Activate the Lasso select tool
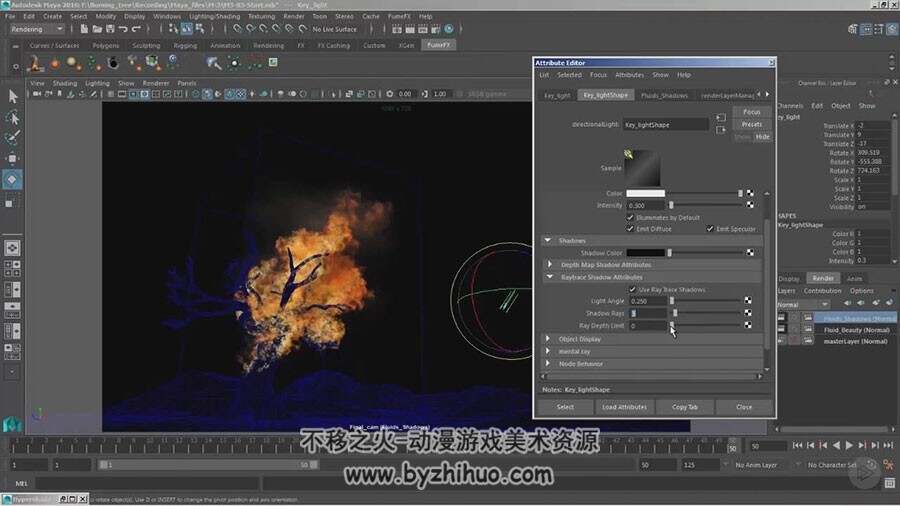The width and height of the screenshot is (900, 506). [x=13, y=117]
